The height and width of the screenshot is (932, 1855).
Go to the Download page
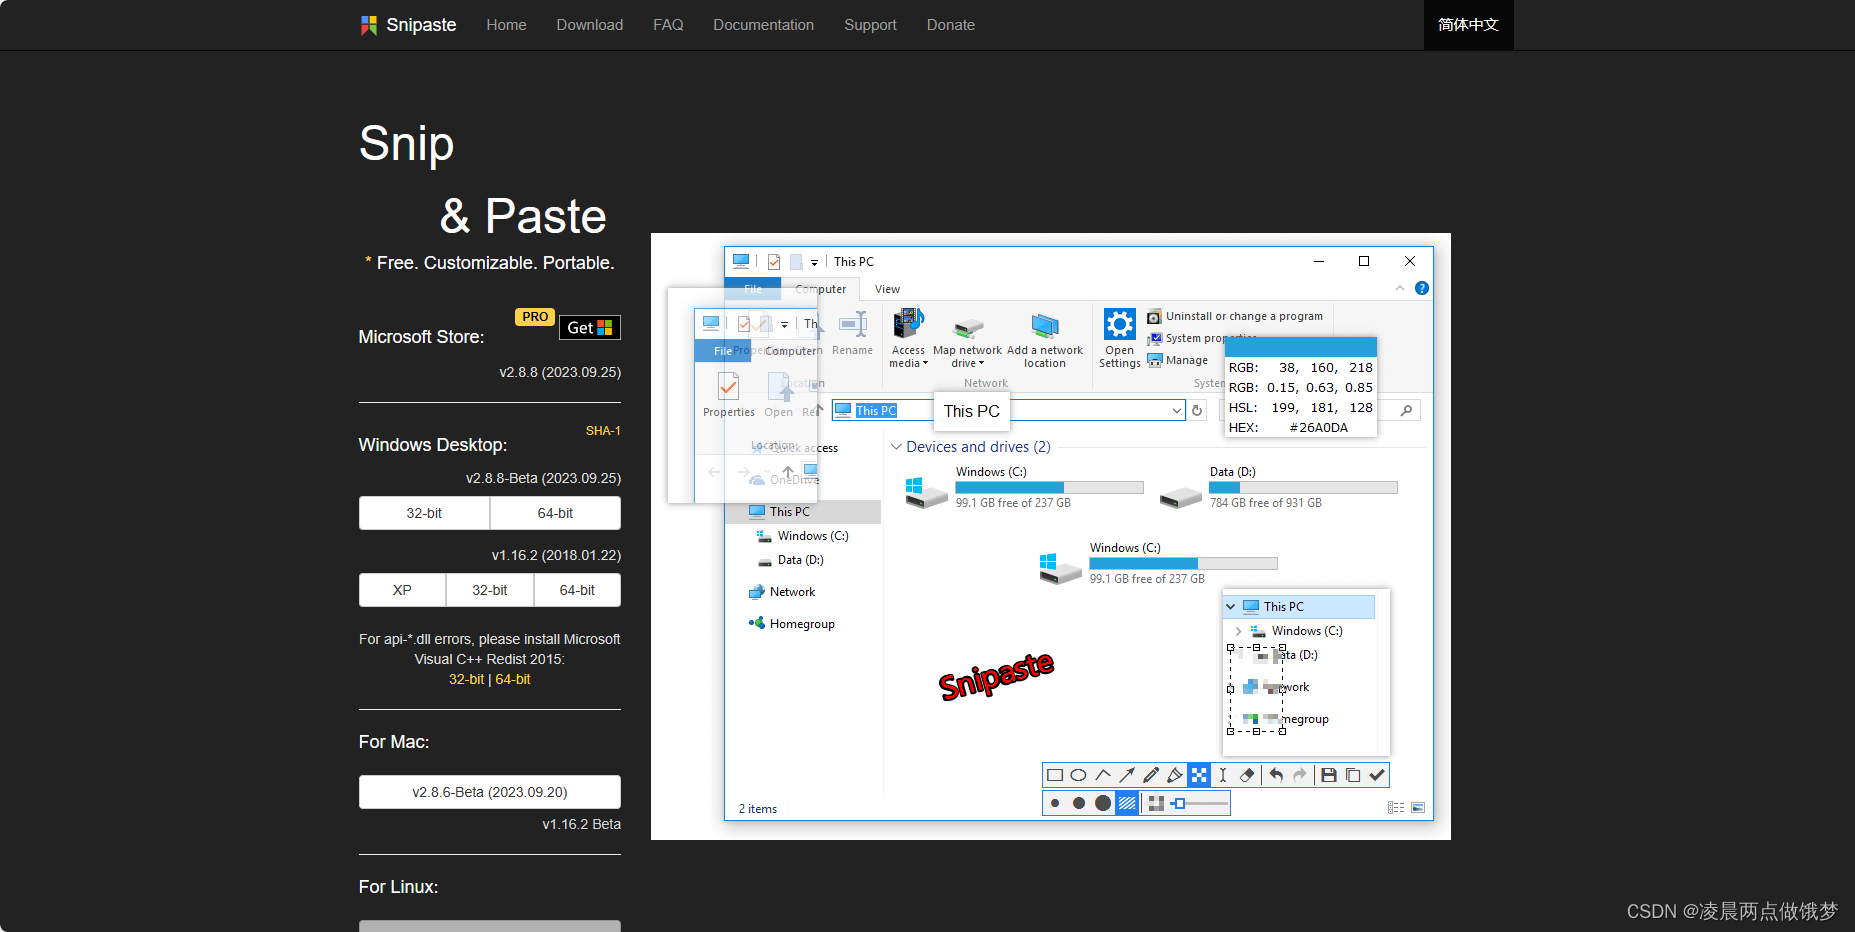pos(590,25)
